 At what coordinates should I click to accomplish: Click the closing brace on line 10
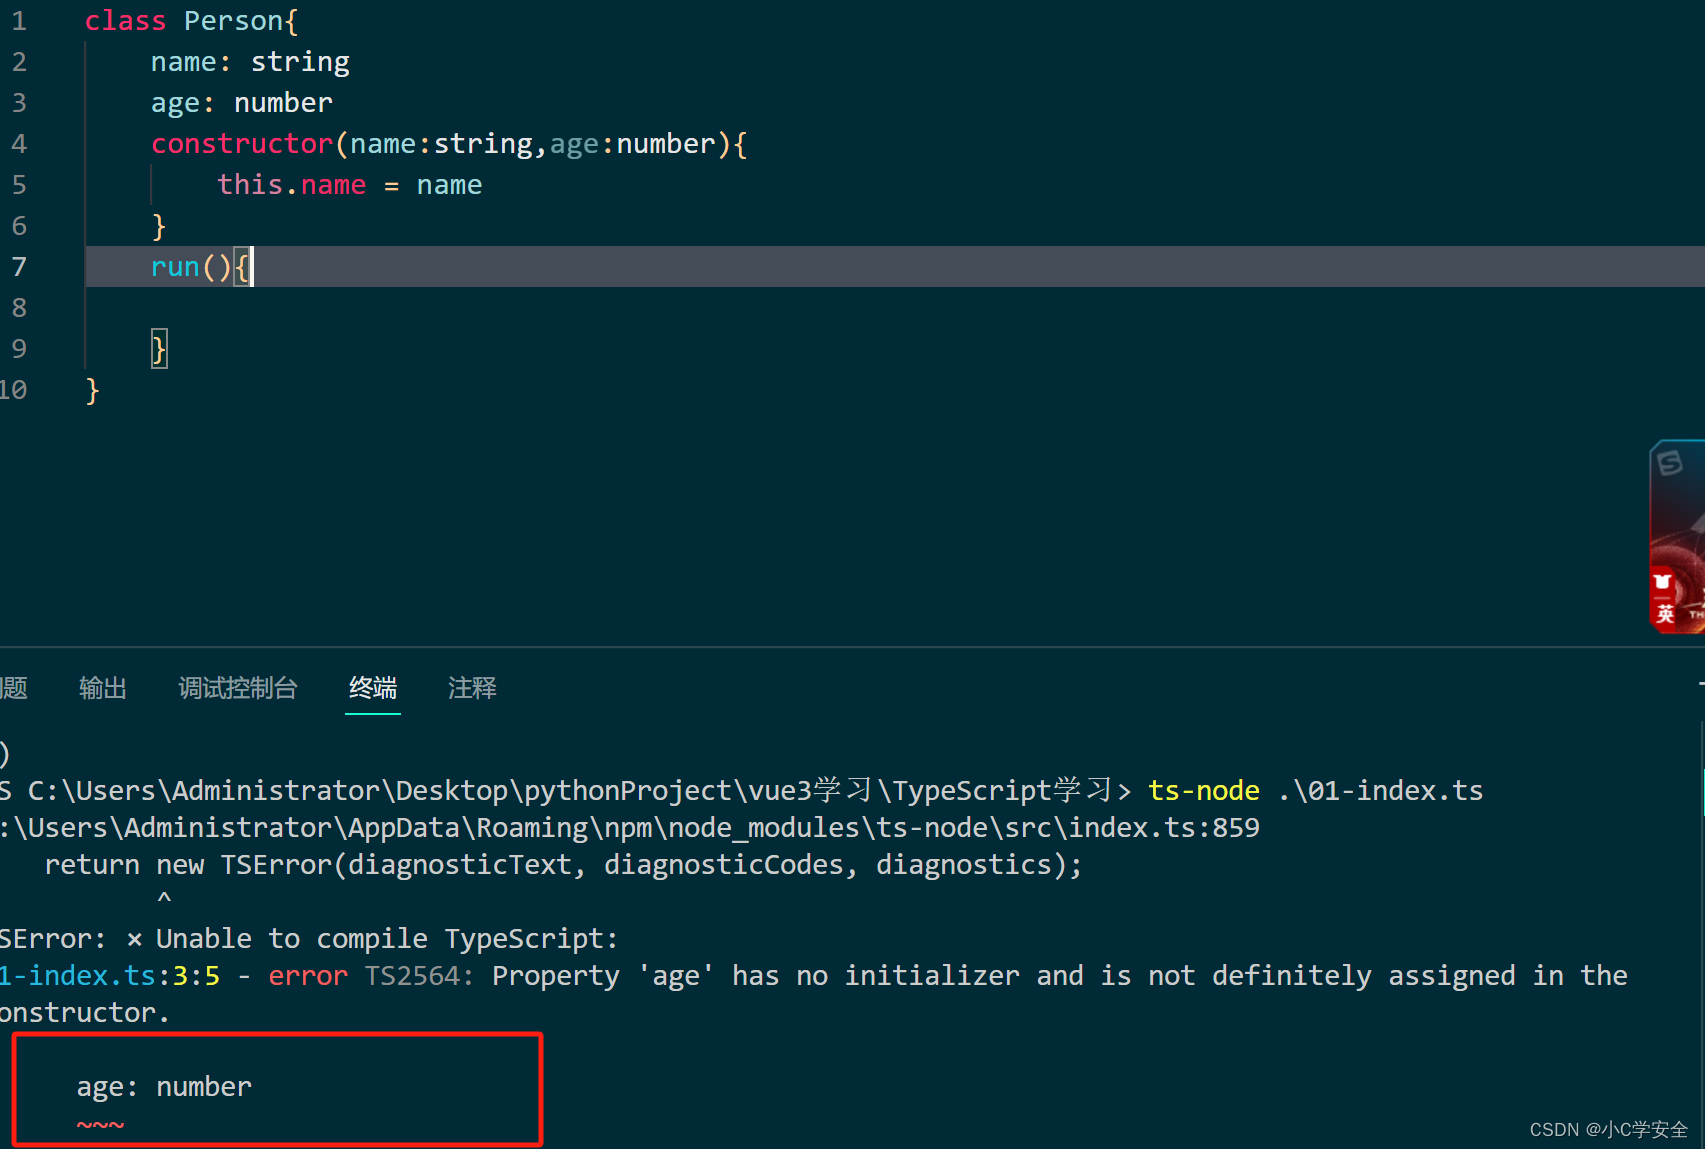pyautogui.click(x=91, y=389)
